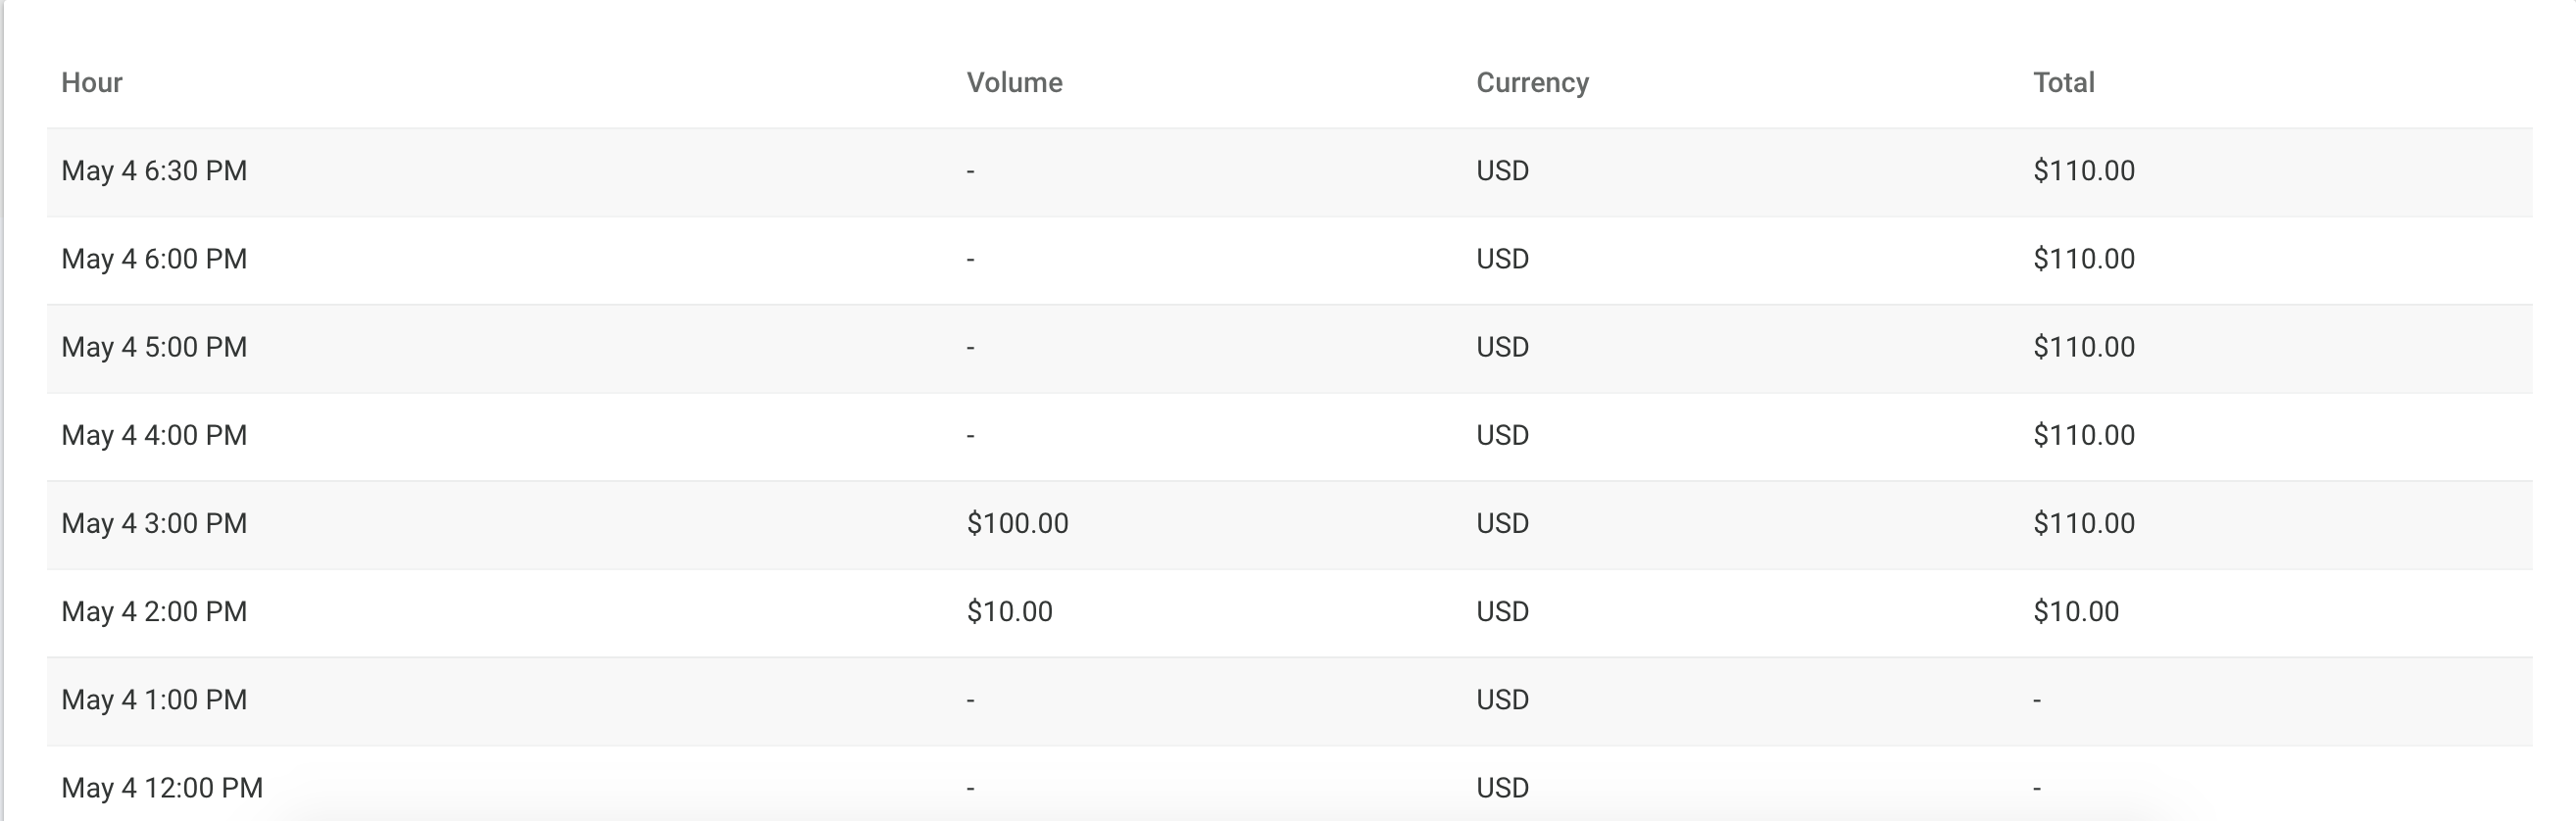Viewport: 2576px width, 821px height.
Task: Click the USD currency in 5:00 PM row
Action: tap(1502, 347)
